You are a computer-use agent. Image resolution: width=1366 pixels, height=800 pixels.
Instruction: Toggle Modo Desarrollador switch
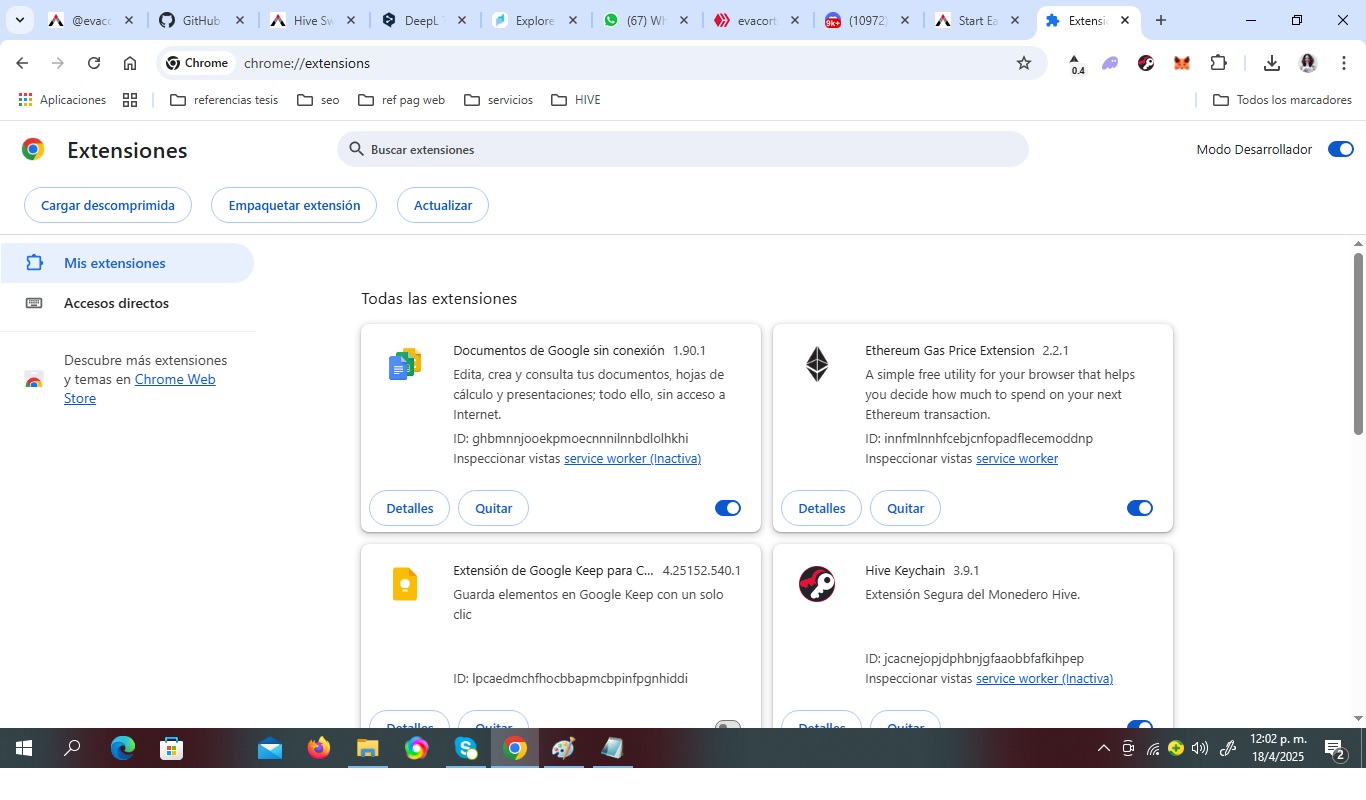pos(1340,149)
